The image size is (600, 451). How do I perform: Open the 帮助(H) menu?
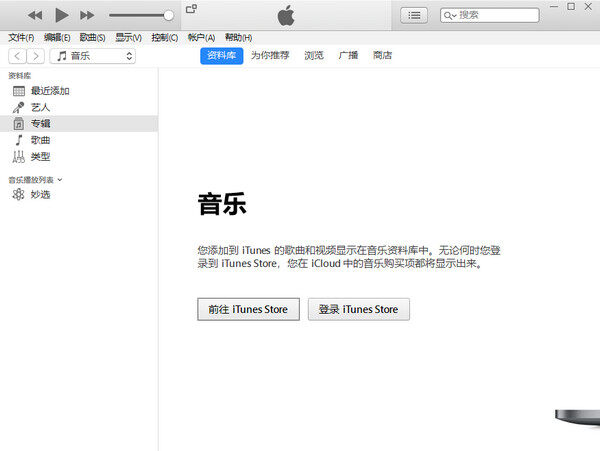[x=238, y=37]
